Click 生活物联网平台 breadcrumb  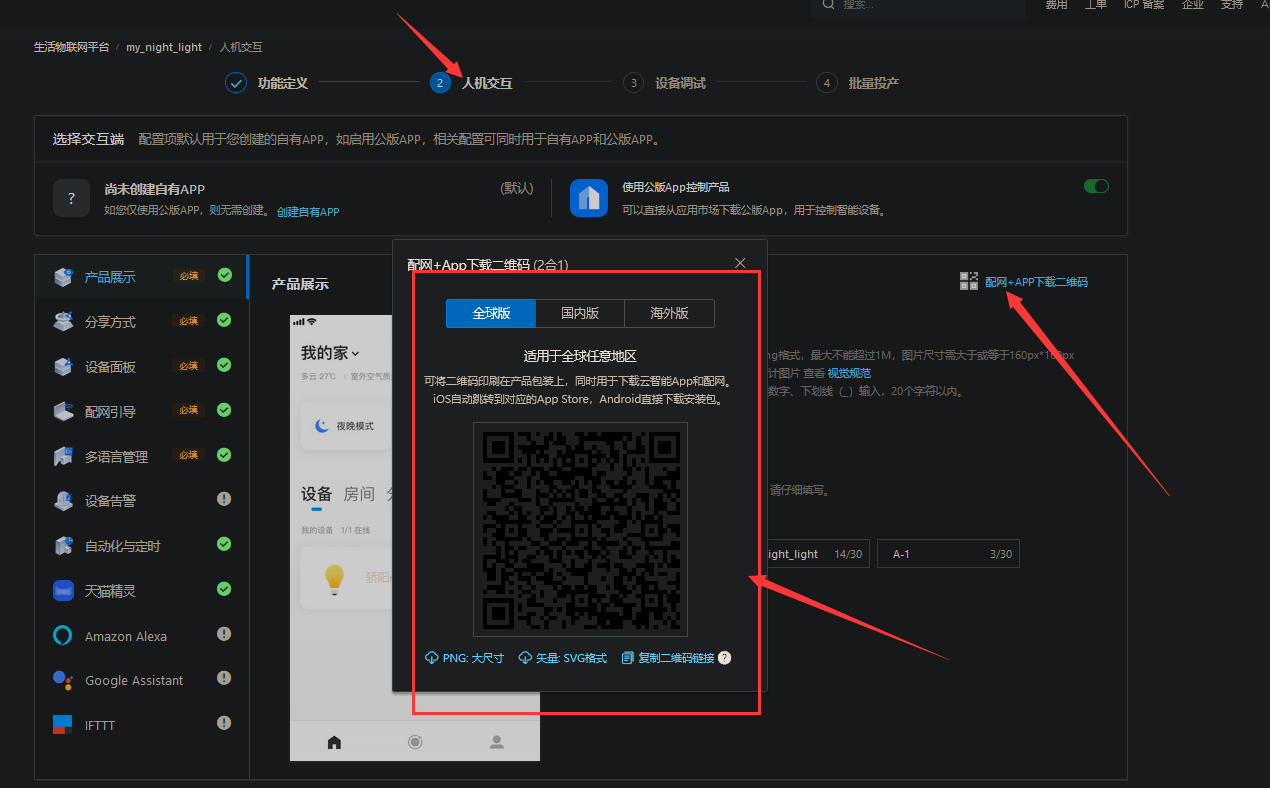tap(71, 47)
